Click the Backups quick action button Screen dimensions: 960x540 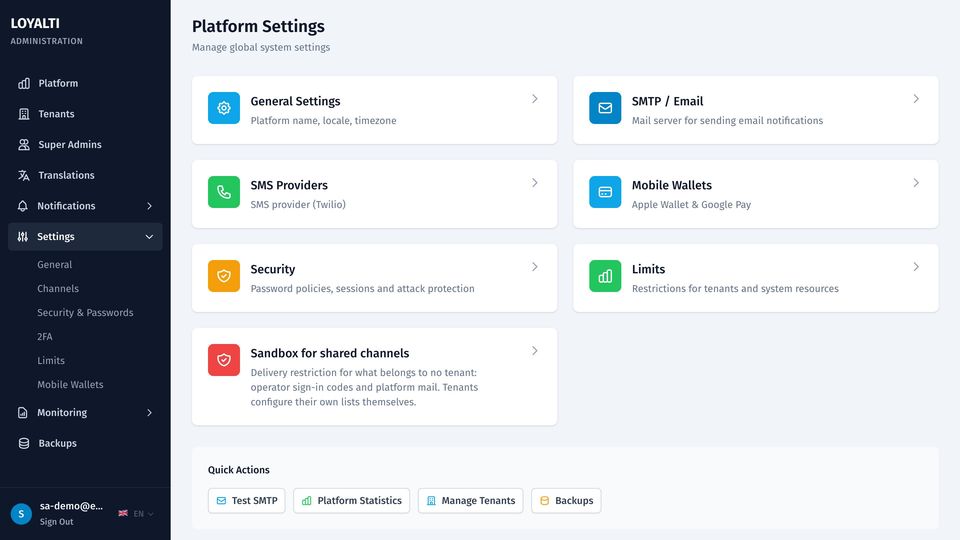pyautogui.click(x=566, y=501)
